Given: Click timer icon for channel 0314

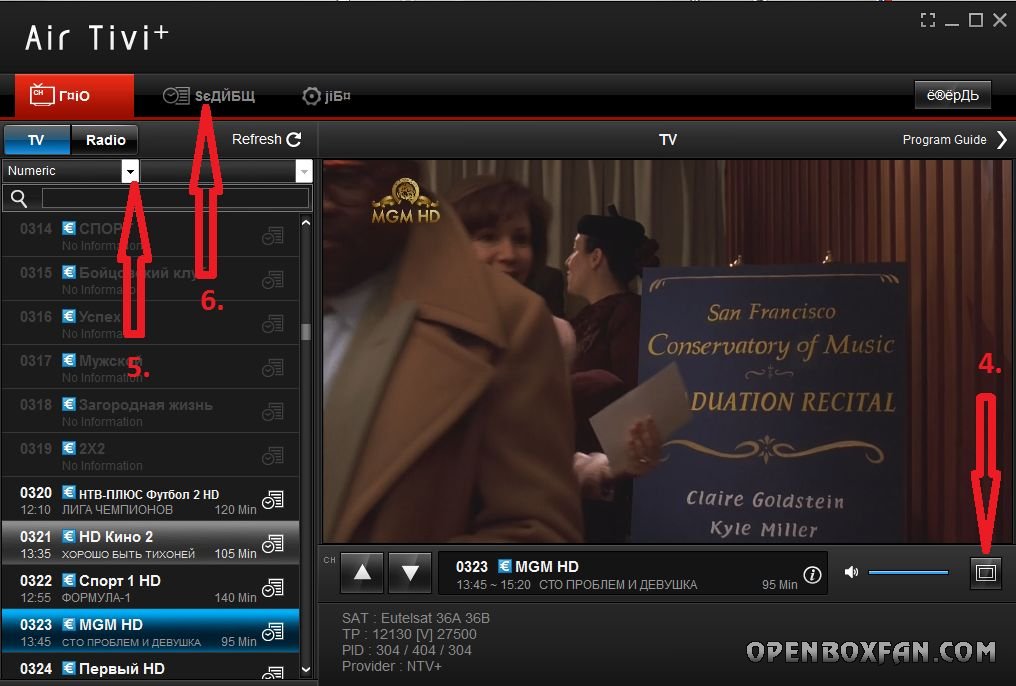Looking at the screenshot, I should point(273,236).
